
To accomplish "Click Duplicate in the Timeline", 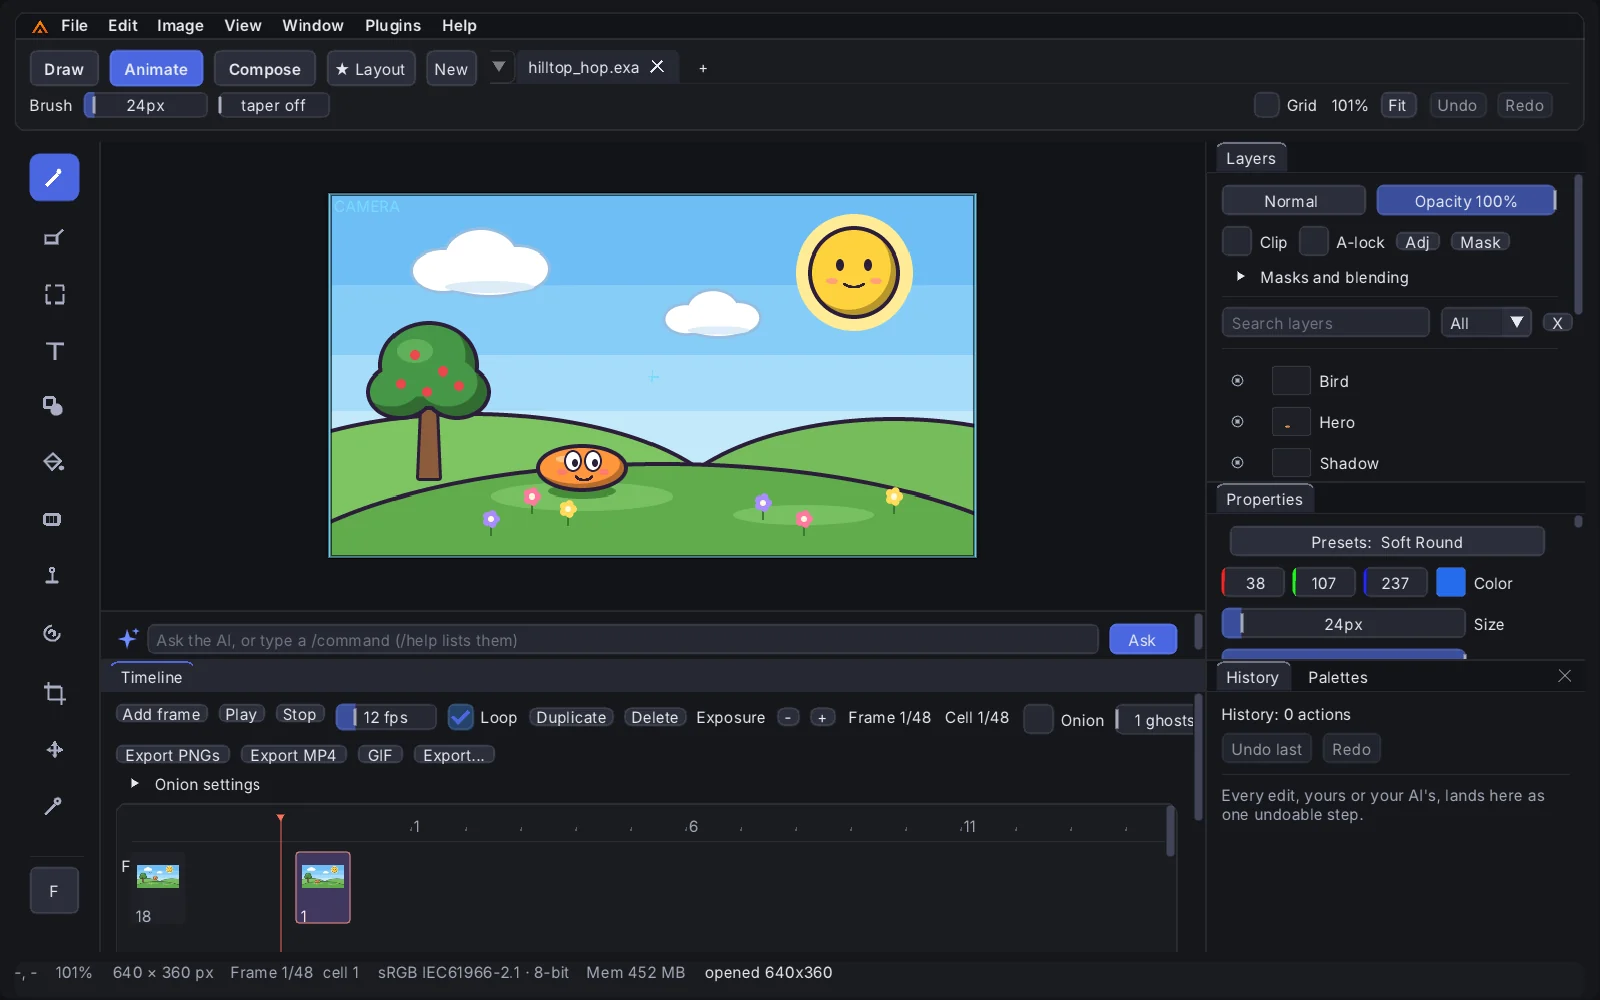I will click(571, 717).
